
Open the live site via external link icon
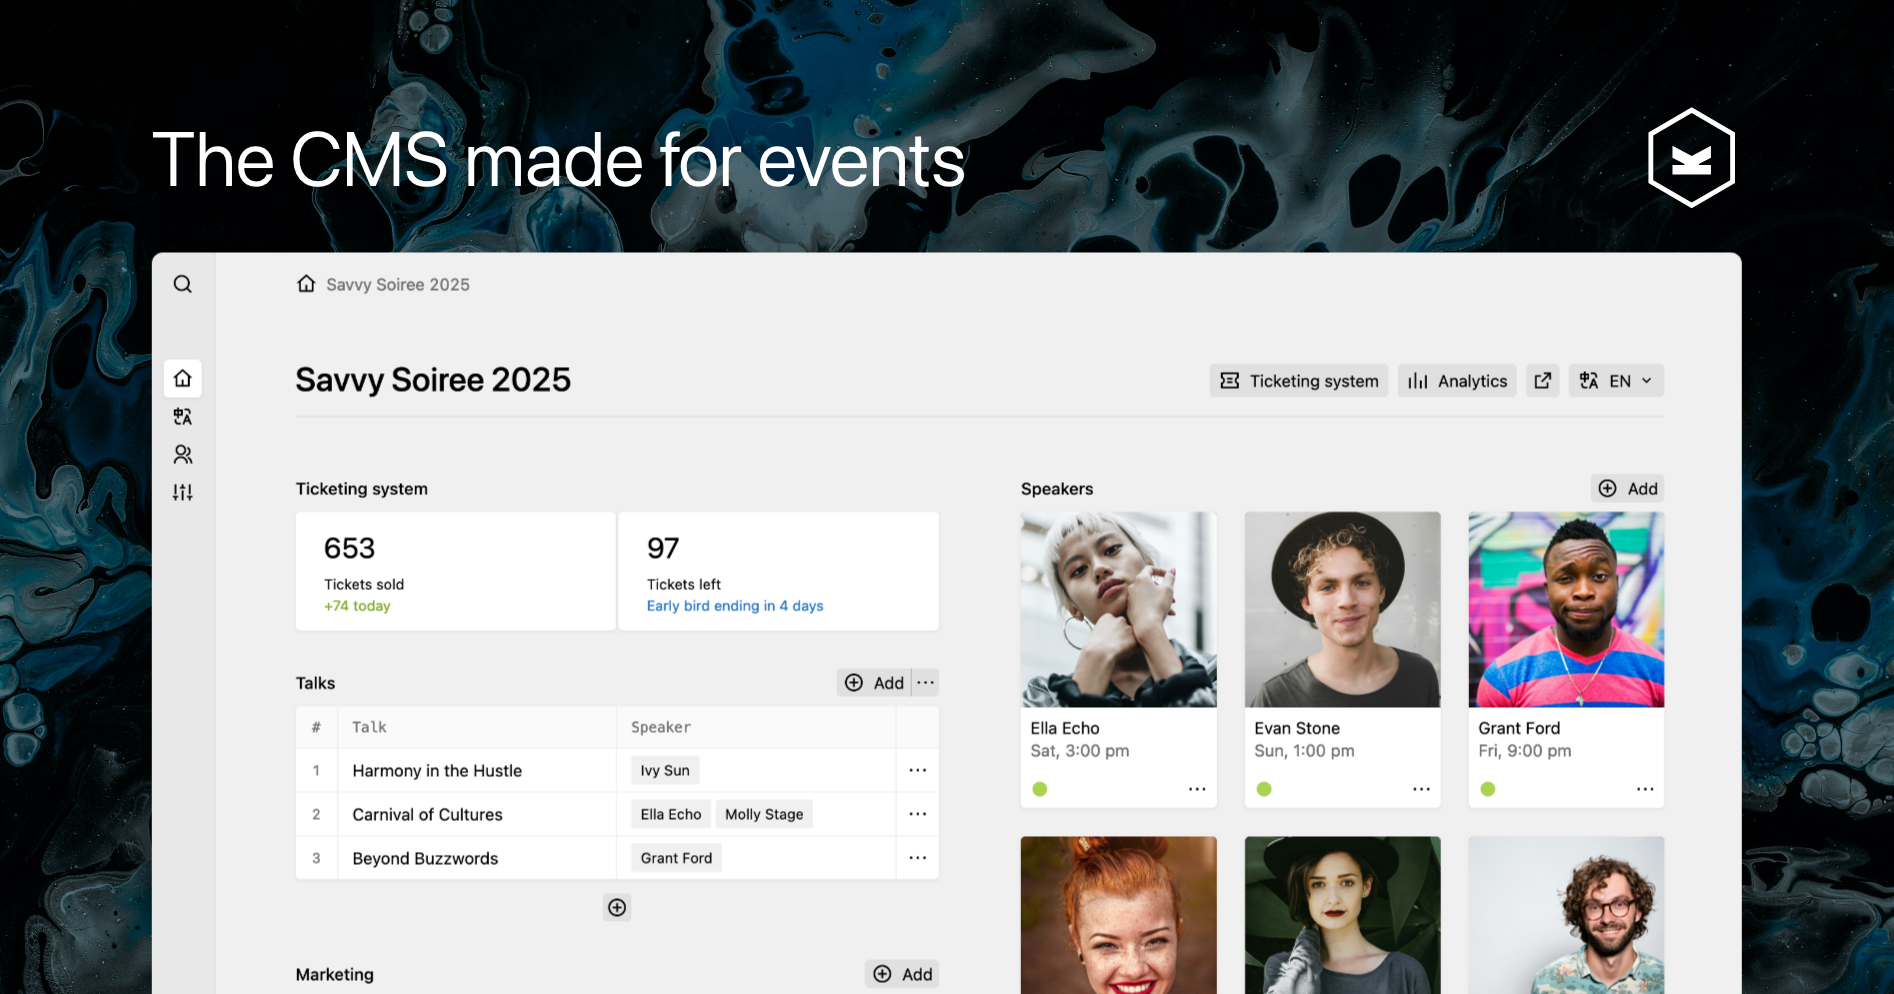click(x=1542, y=380)
